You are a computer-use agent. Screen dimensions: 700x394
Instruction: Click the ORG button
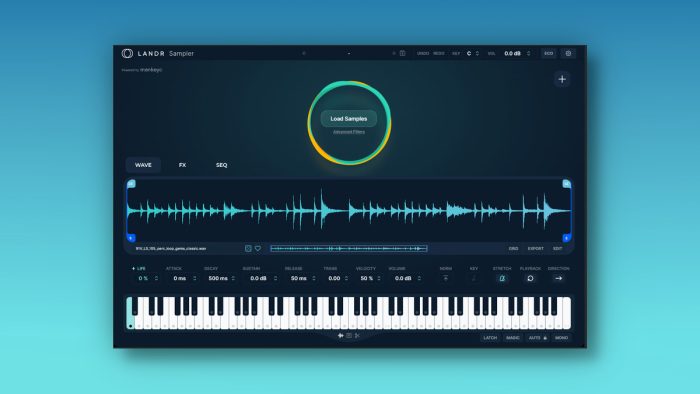click(x=513, y=249)
